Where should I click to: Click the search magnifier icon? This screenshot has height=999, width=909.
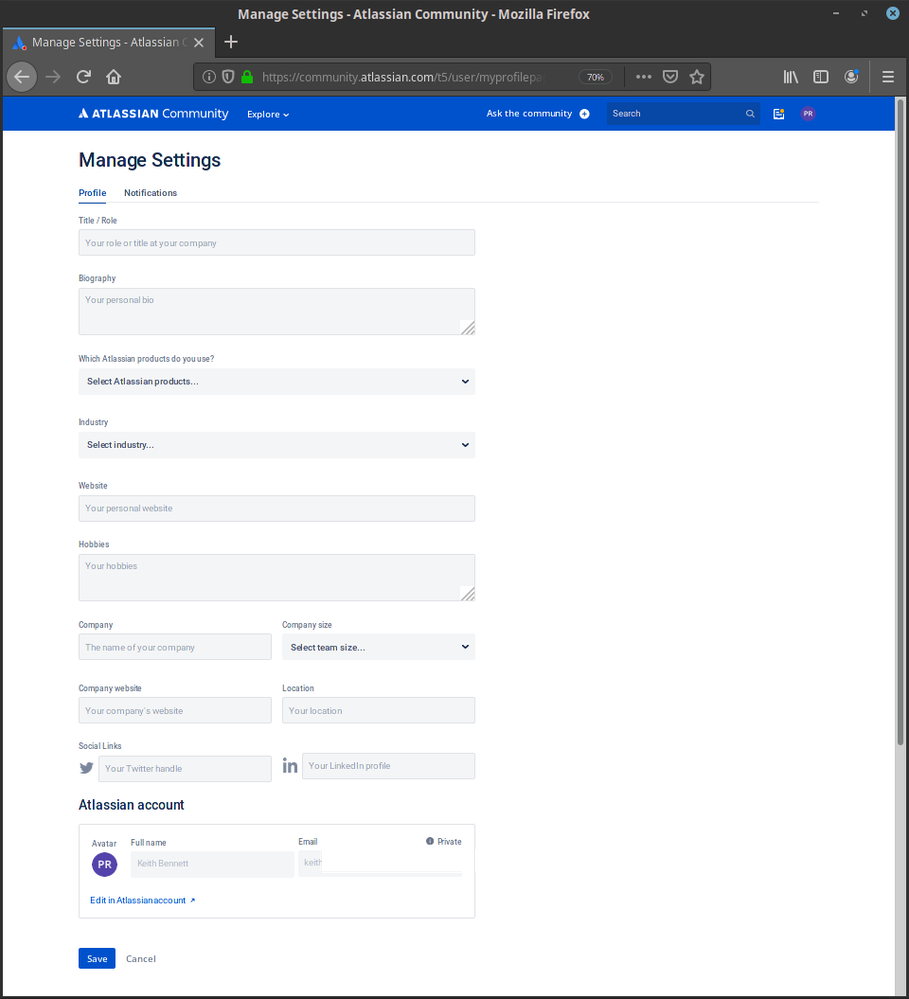click(750, 114)
